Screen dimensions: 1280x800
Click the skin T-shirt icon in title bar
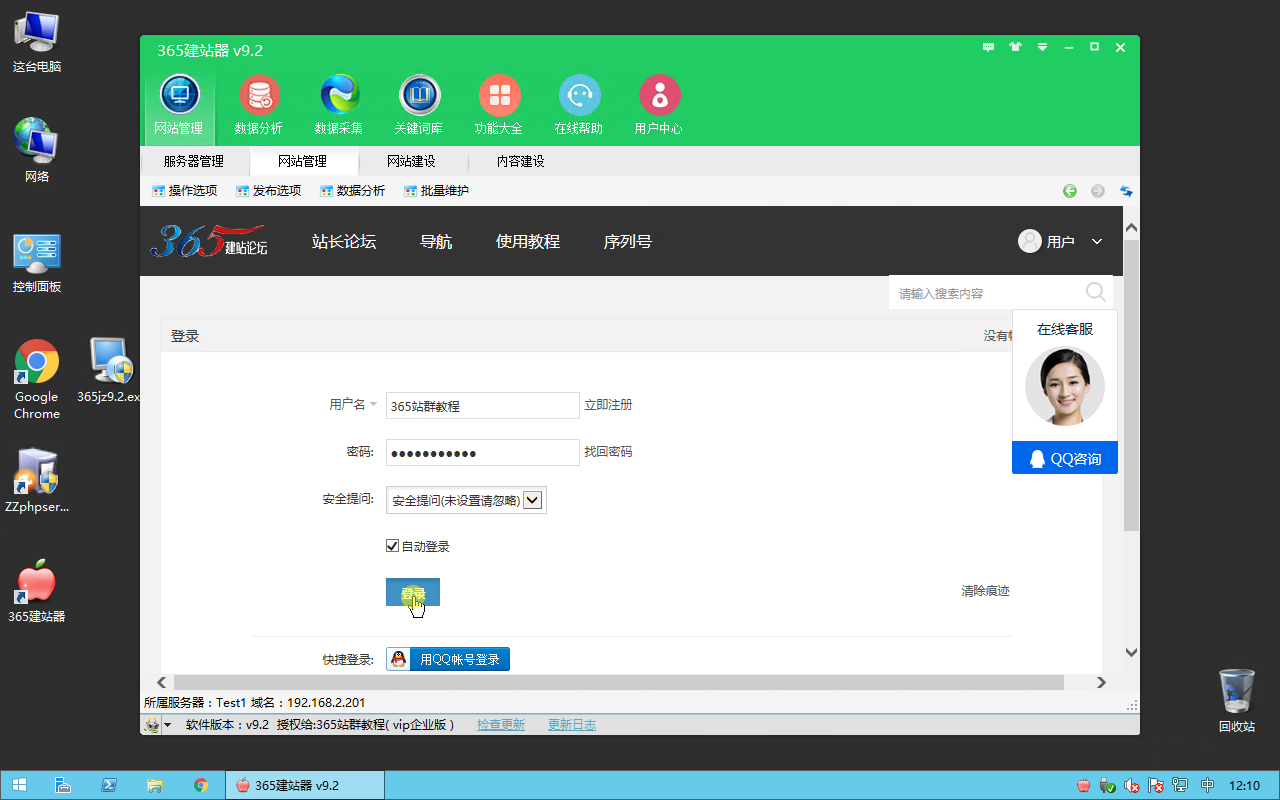tap(1016, 47)
